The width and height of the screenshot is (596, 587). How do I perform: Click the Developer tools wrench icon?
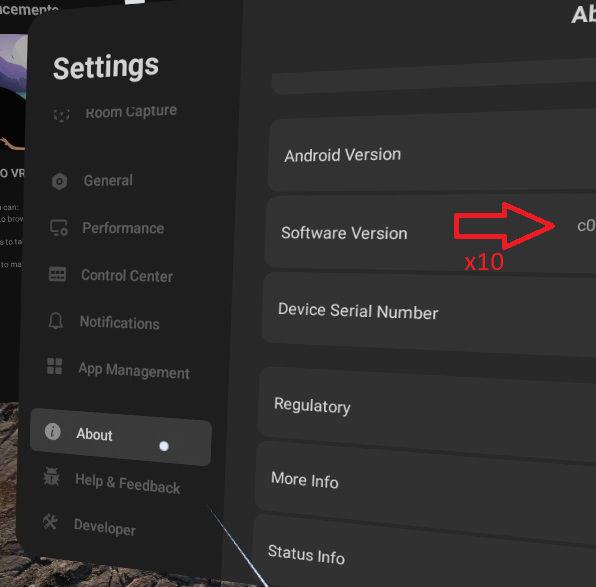tap(50, 522)
